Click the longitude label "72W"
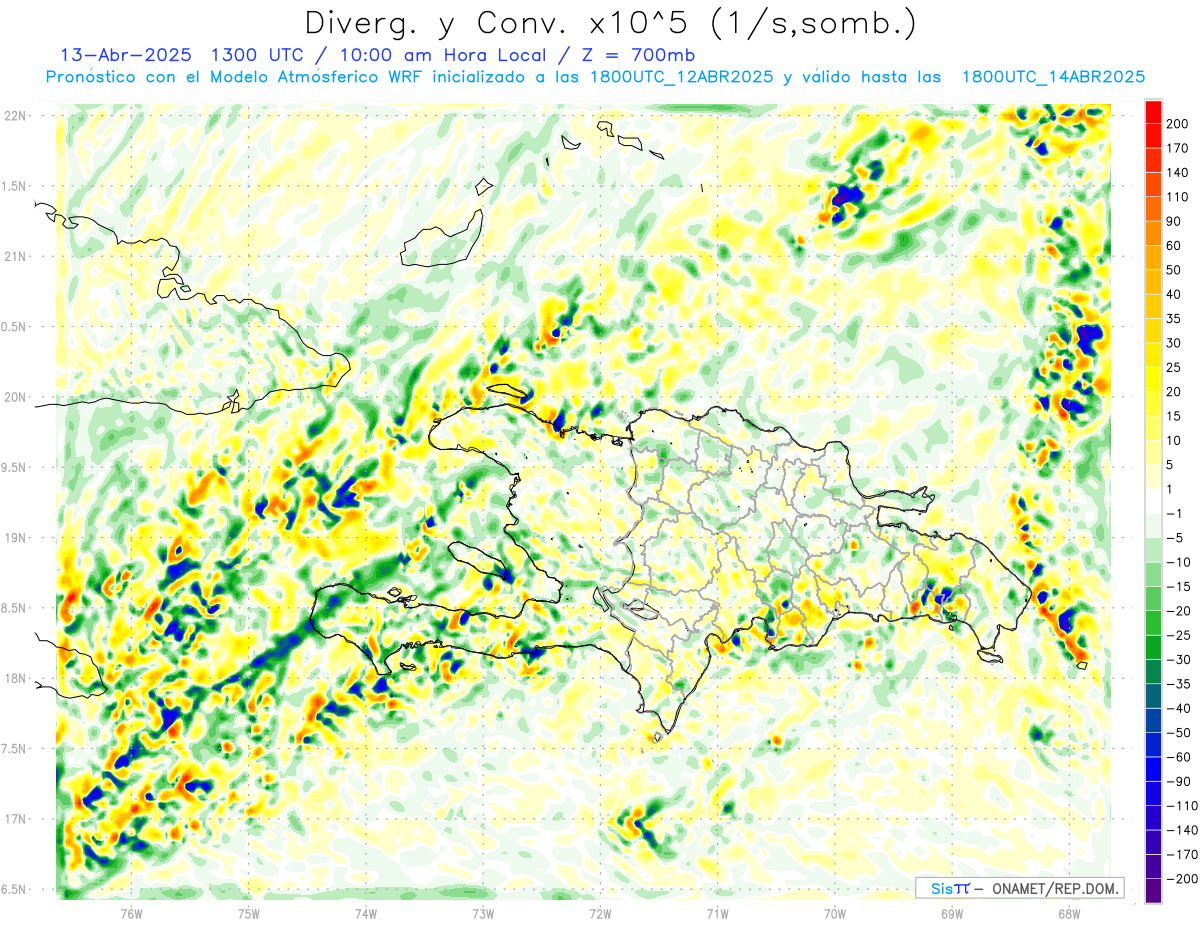Image resolution: width=1200 pixels, height=927 pixels. [x=600, y=914]
